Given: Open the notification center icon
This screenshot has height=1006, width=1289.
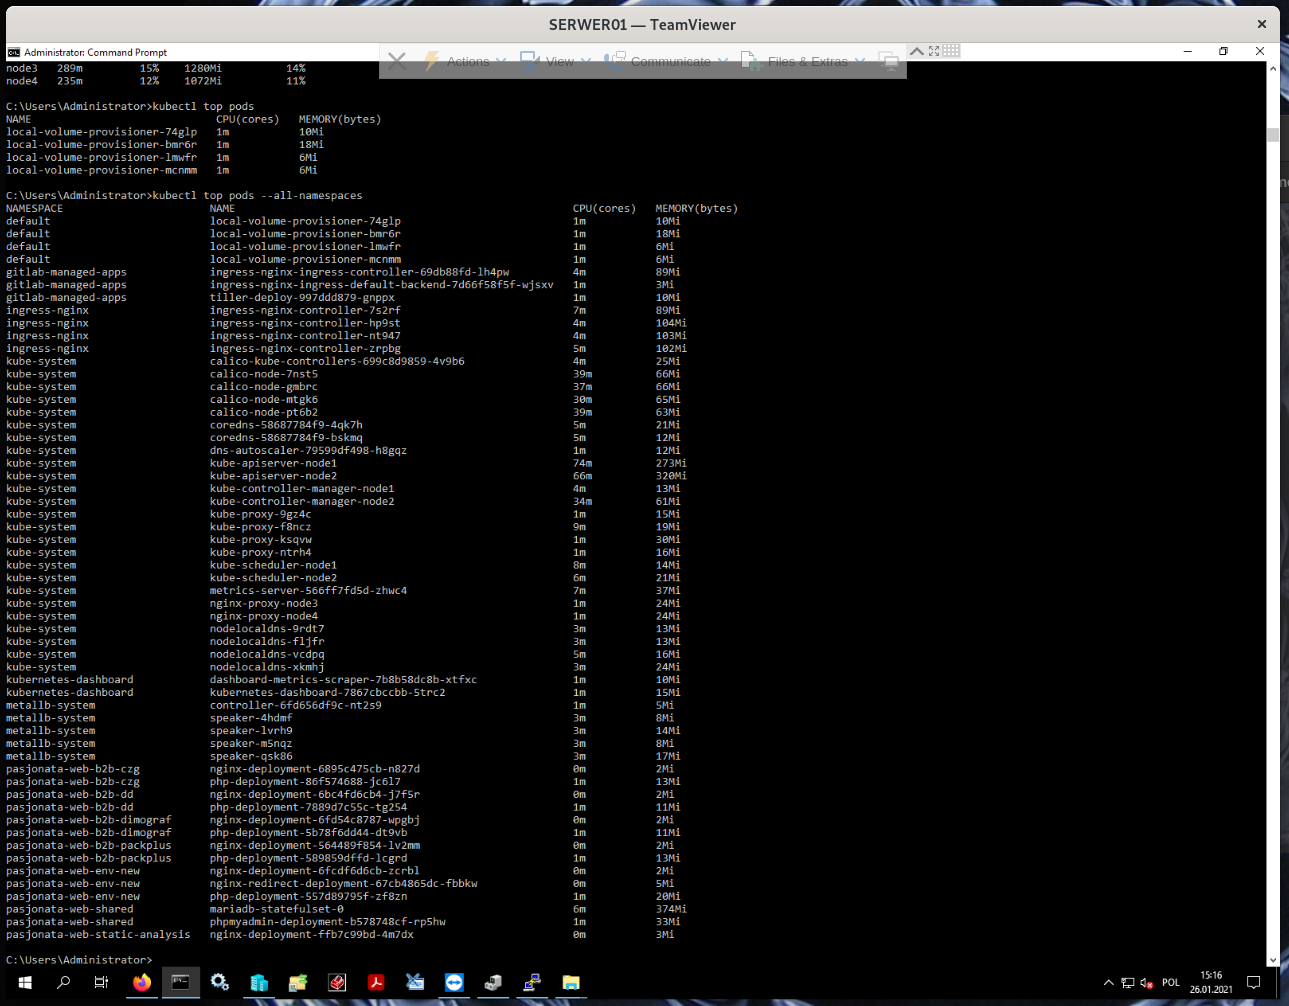Looking at the screenshot, I should [x=1253, y=983].
